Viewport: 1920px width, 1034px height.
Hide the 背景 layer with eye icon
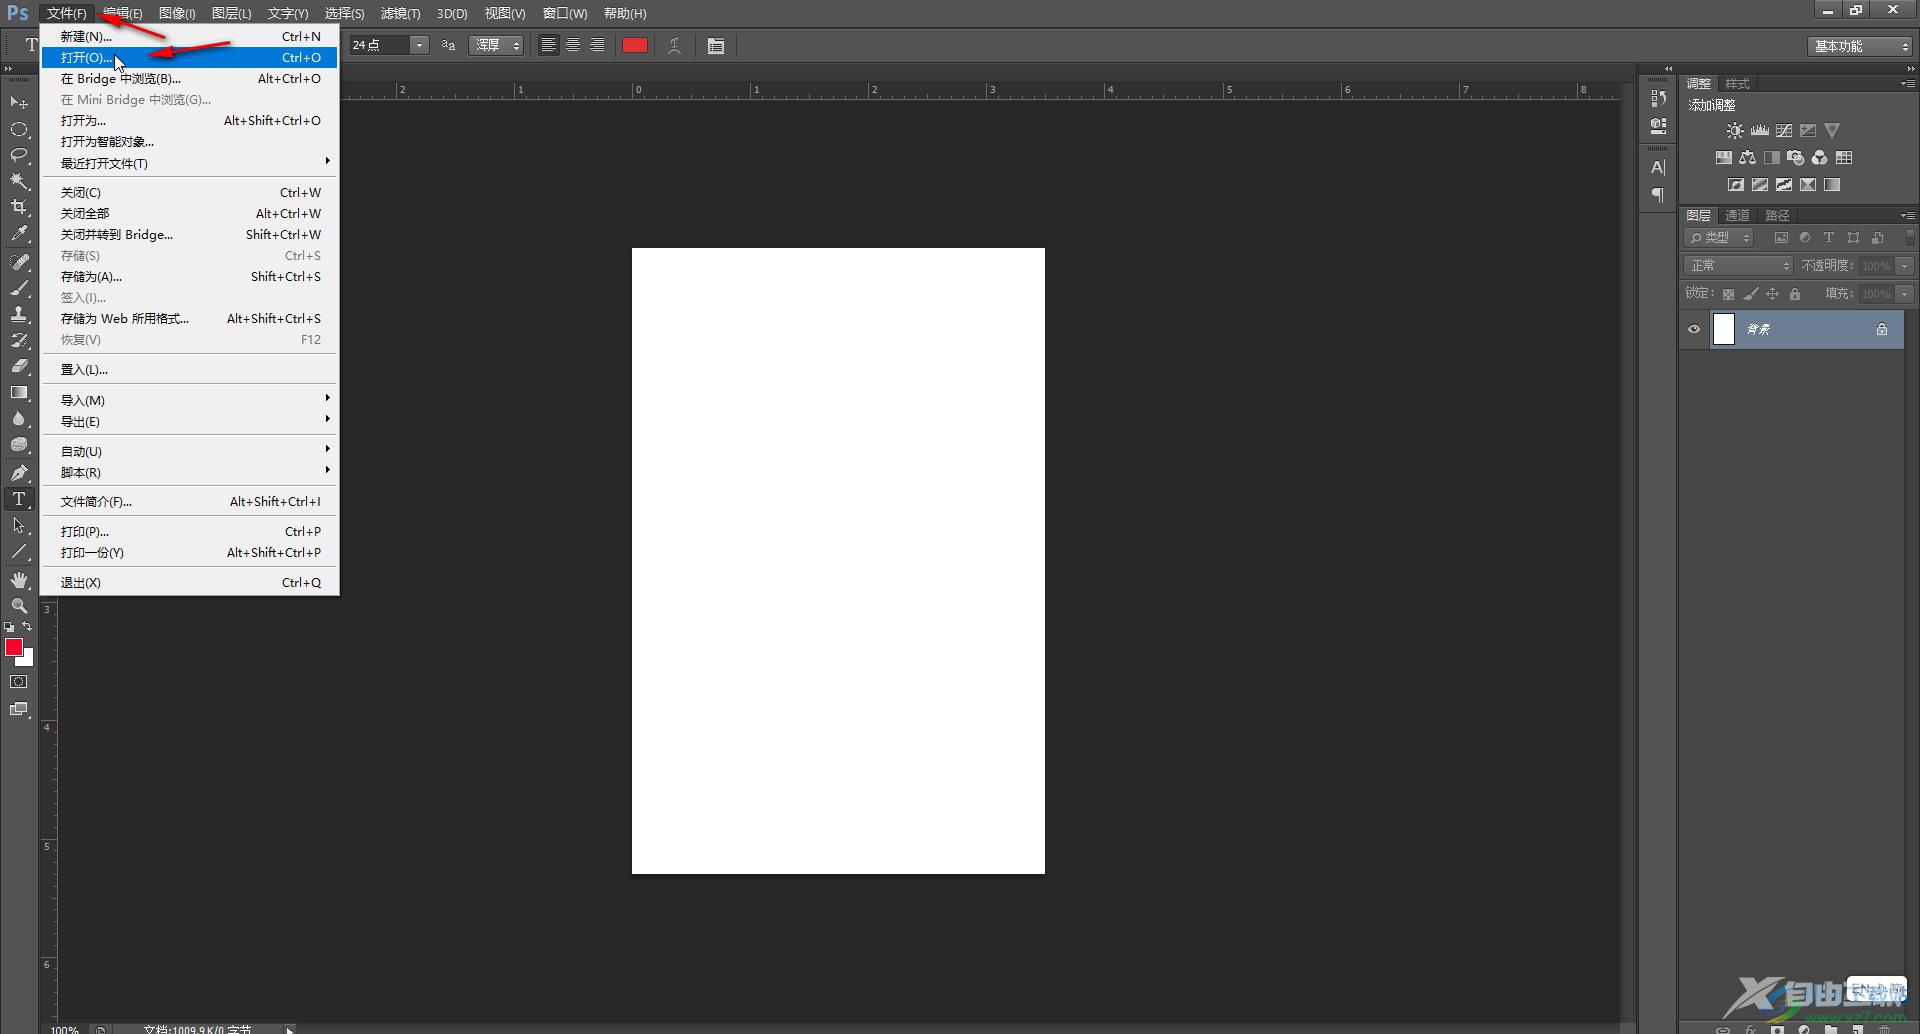coord(1694,329)
